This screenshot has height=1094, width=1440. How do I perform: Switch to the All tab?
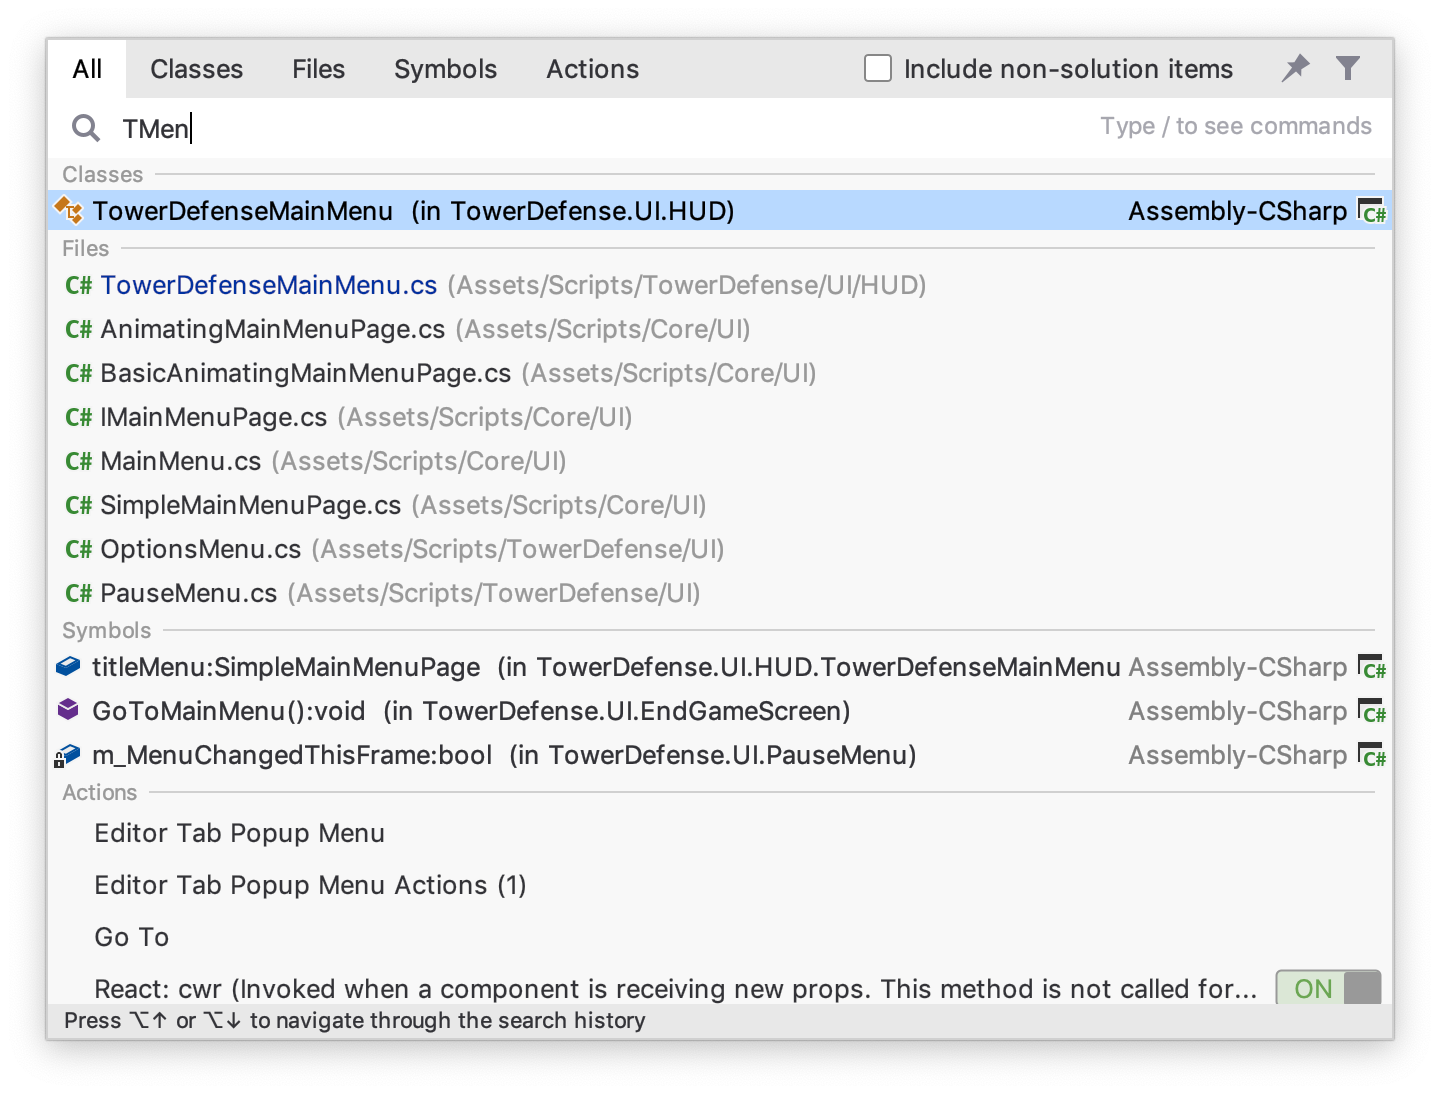87,69
